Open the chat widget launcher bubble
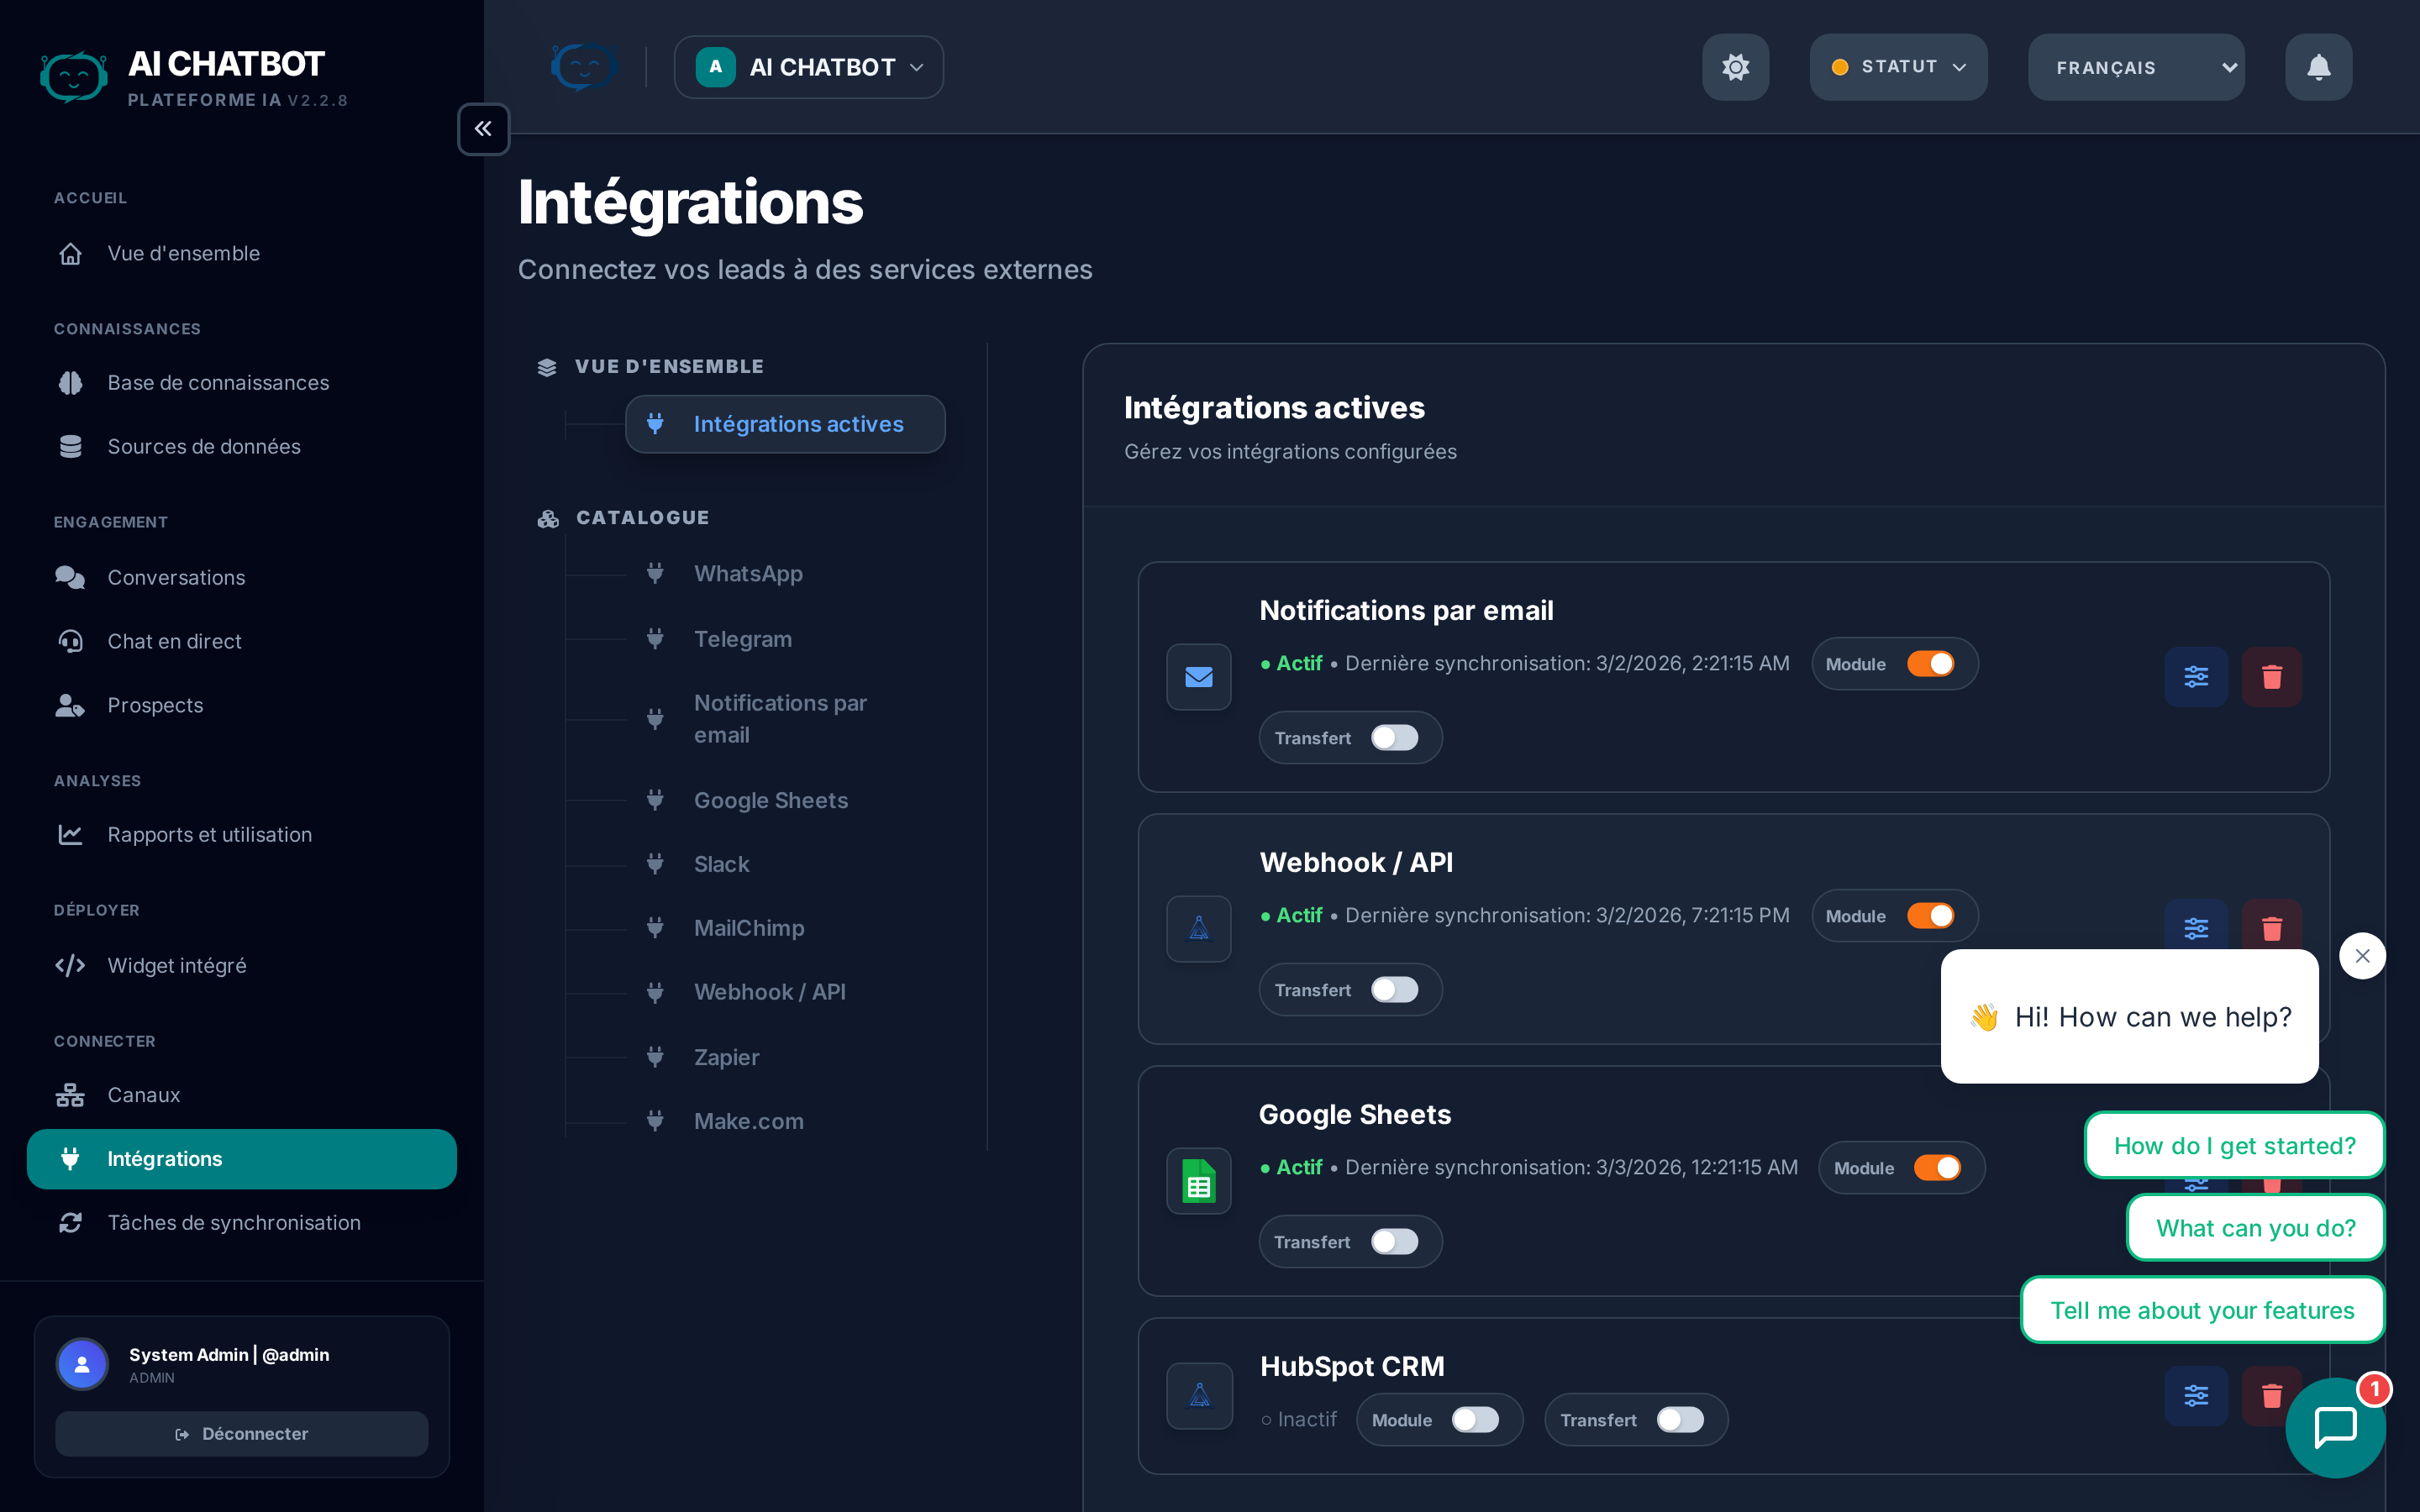2420x1512 pixels. tap(2334, 1427)
